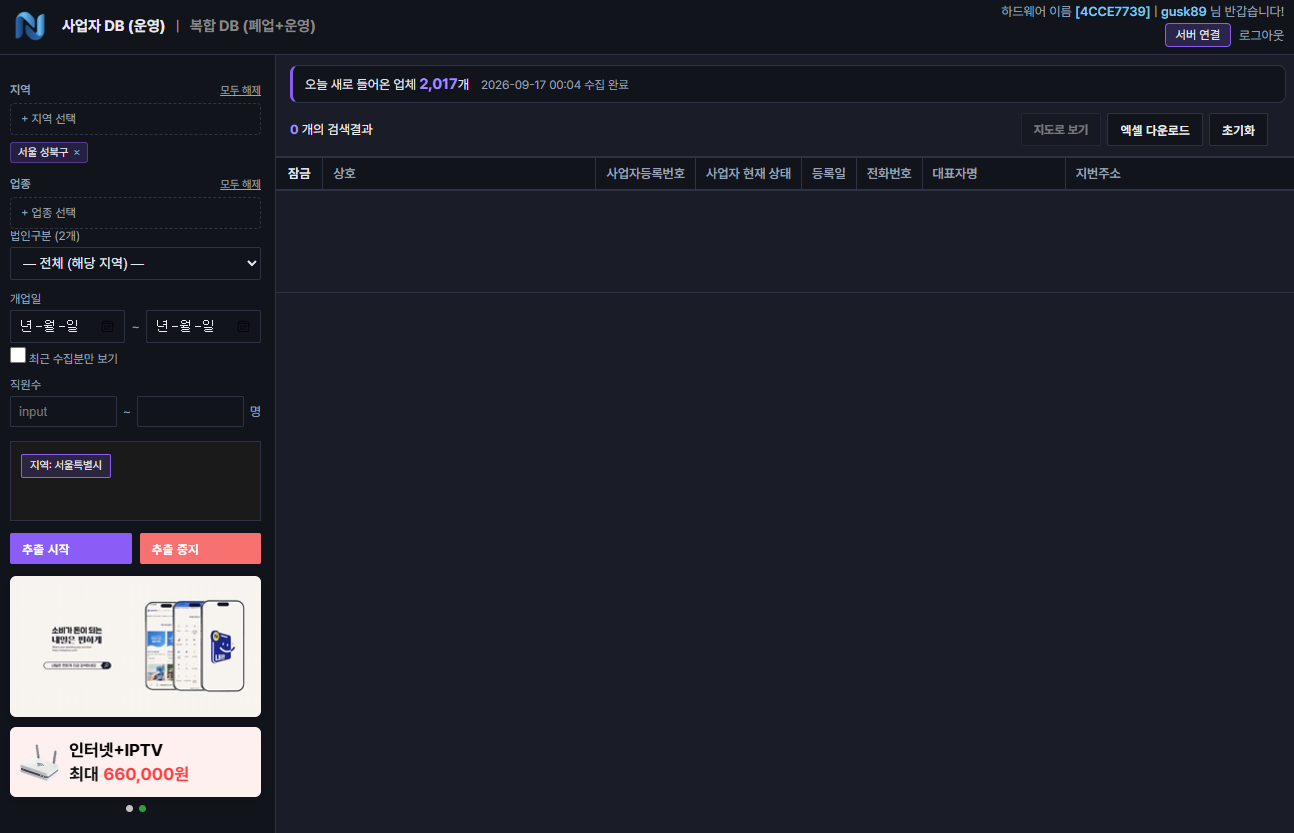Download results via 엑셀 다운로드
The image size is (1294, 833).
point(1155,130)
